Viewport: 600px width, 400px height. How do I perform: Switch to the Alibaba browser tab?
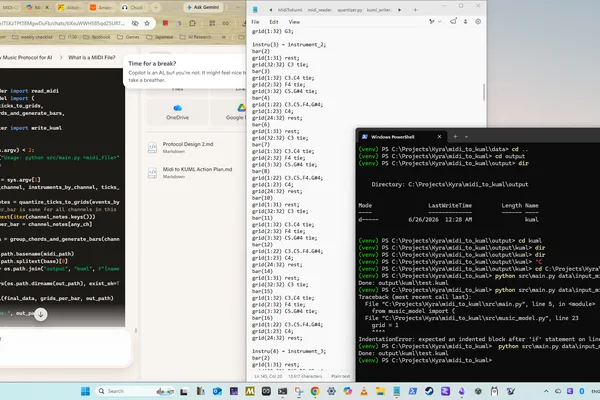pyautogui.click(x=69, y=7)
